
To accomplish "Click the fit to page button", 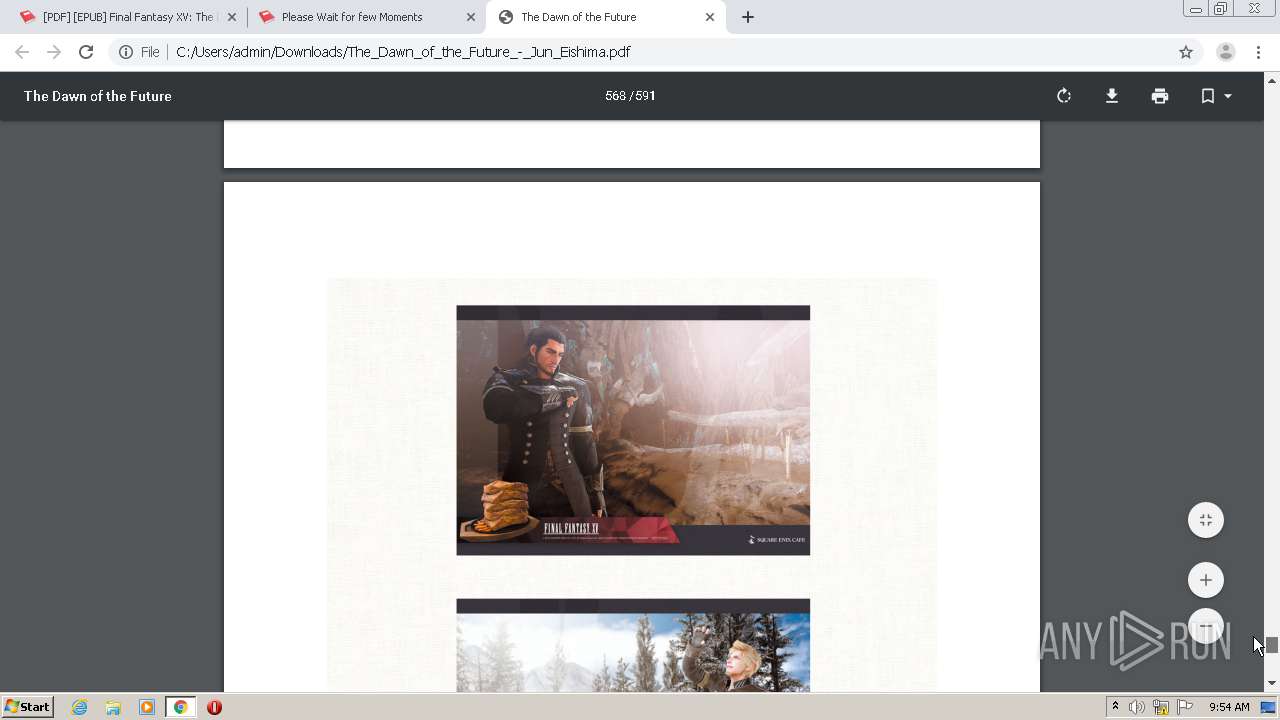I will point(1206,520).
